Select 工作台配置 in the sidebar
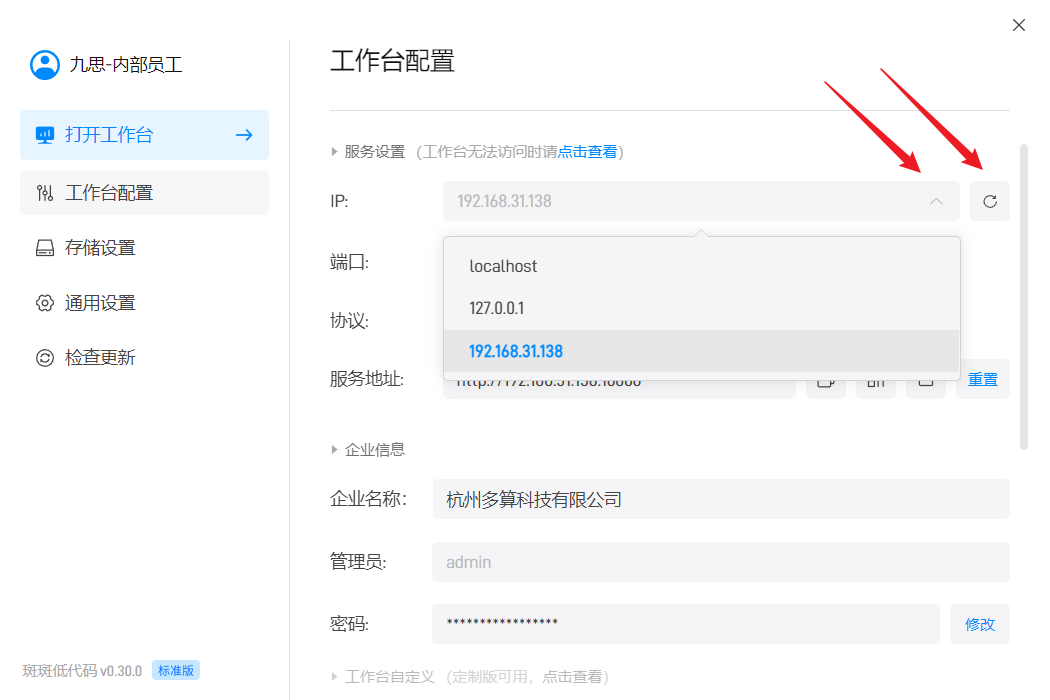Image resolution: width=1050 pixels, height=700 pixels. pyautogui.click(x=145, y=193)
